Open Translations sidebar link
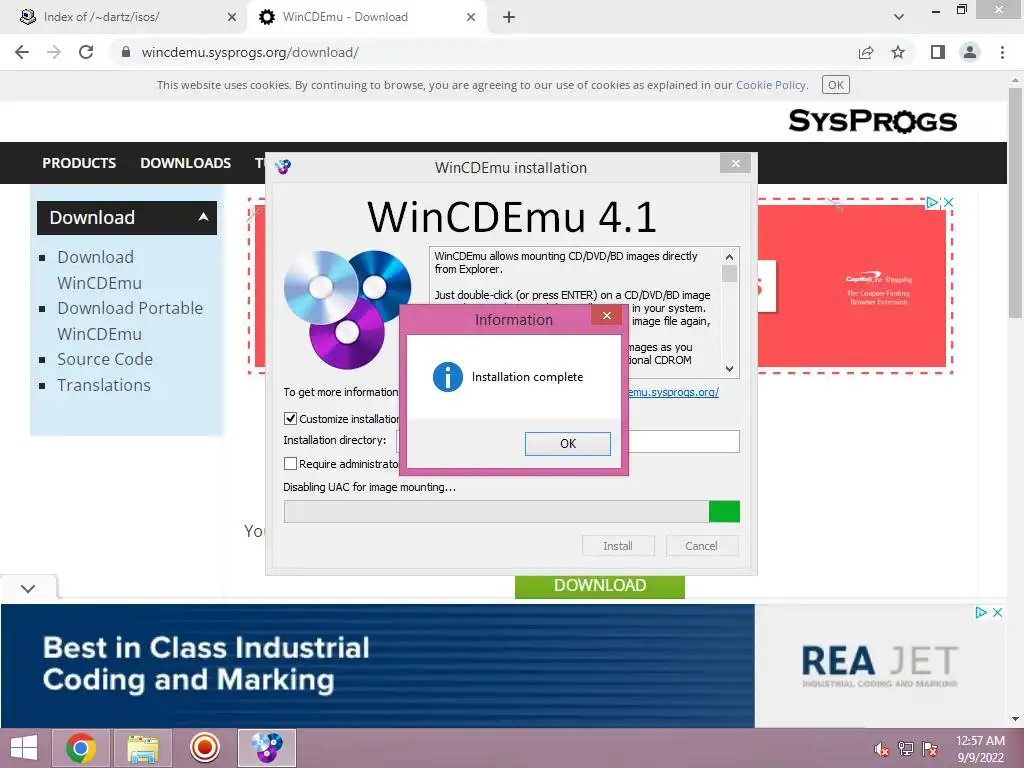 tap(104, 385)
